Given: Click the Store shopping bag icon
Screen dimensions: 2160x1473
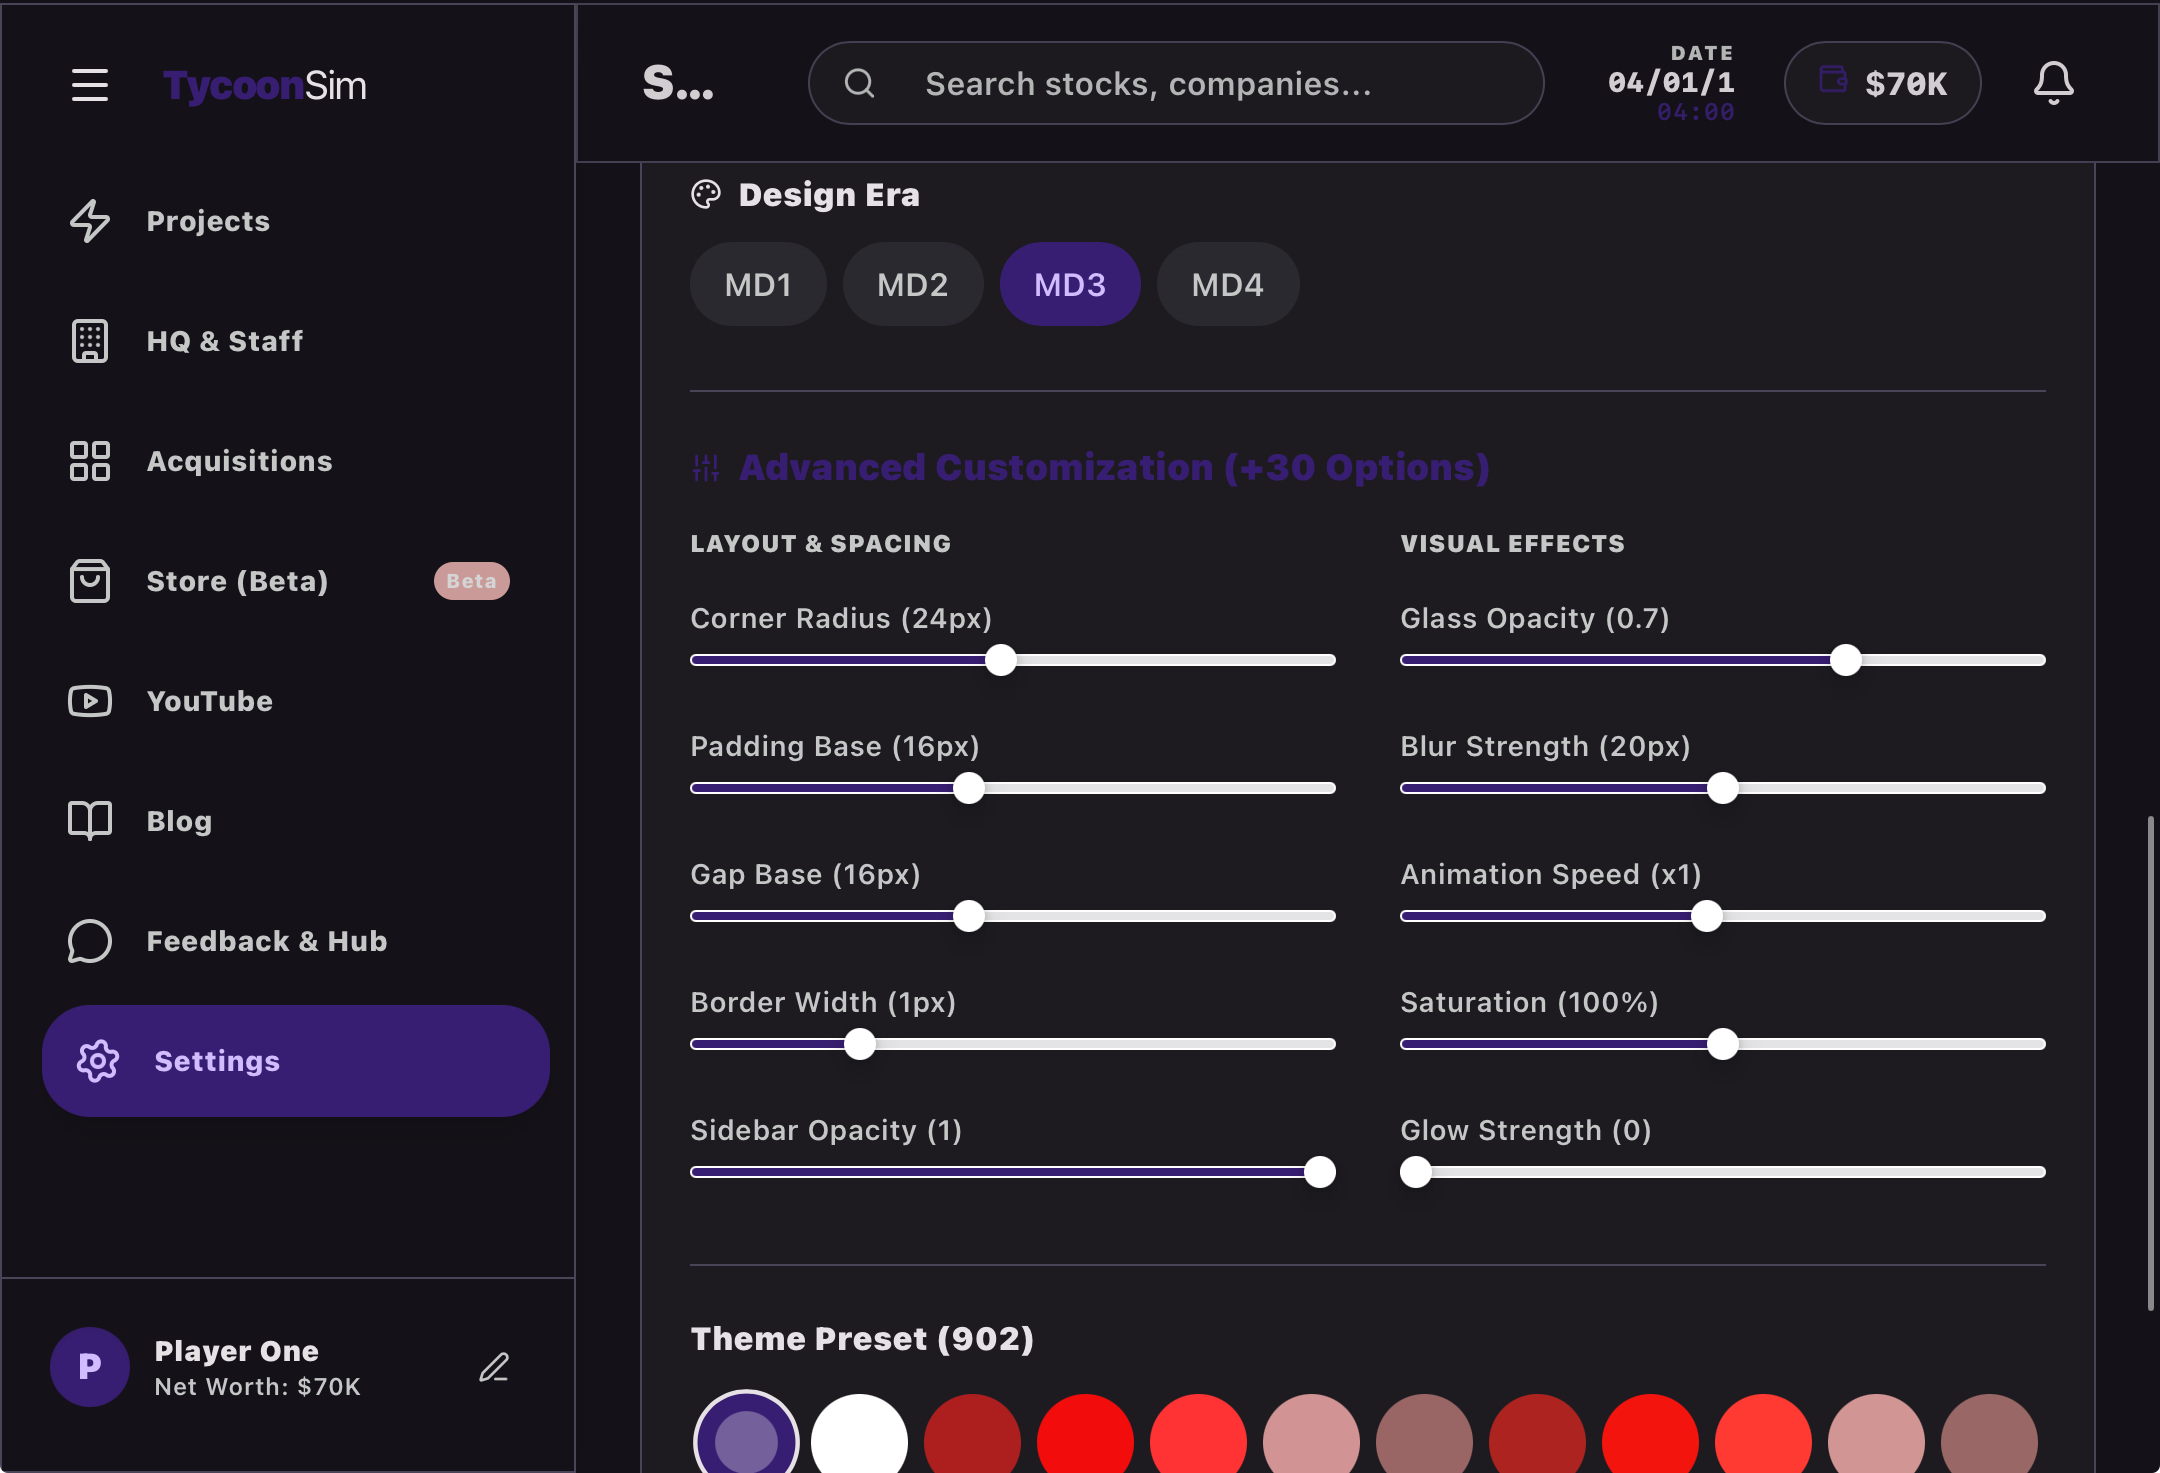Looking at the screenshot, I should [x=90, y=581].
